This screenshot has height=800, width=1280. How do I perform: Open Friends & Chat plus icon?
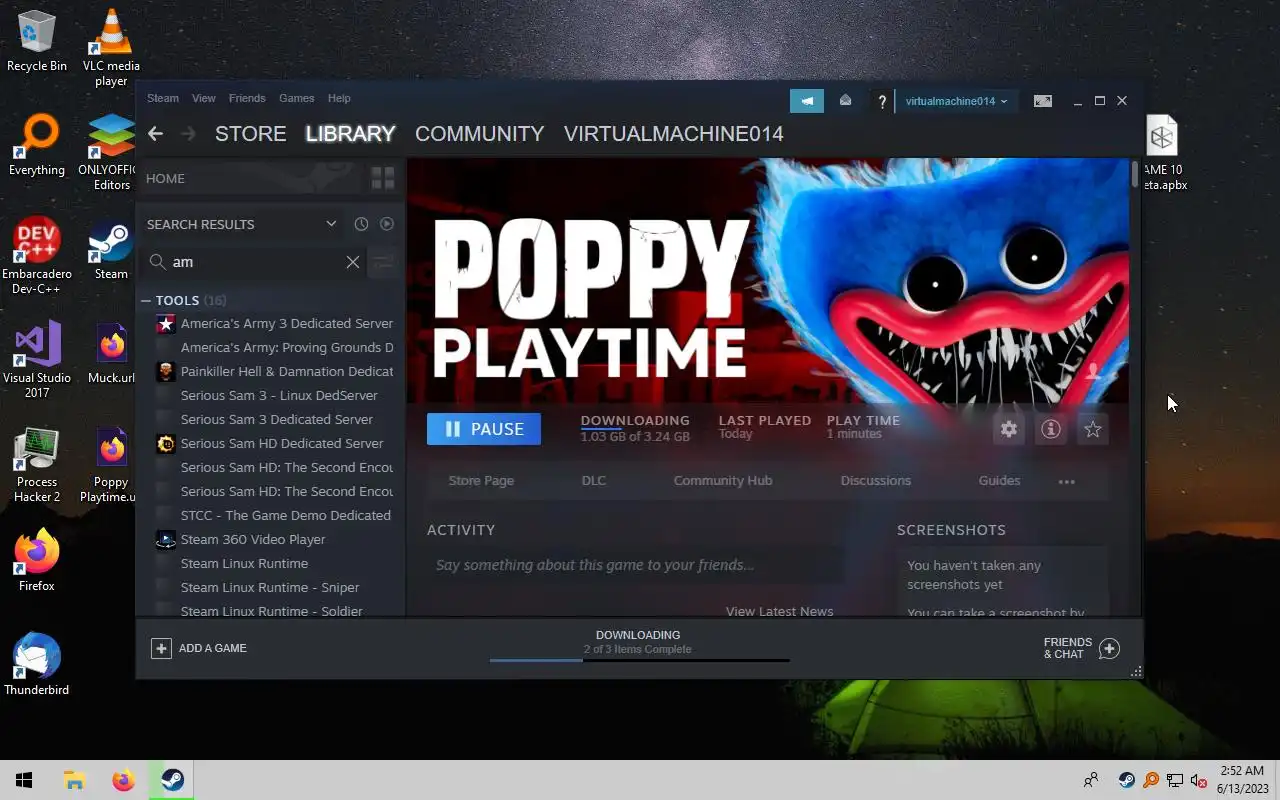pyautogui.click(x=1109, y=648)
